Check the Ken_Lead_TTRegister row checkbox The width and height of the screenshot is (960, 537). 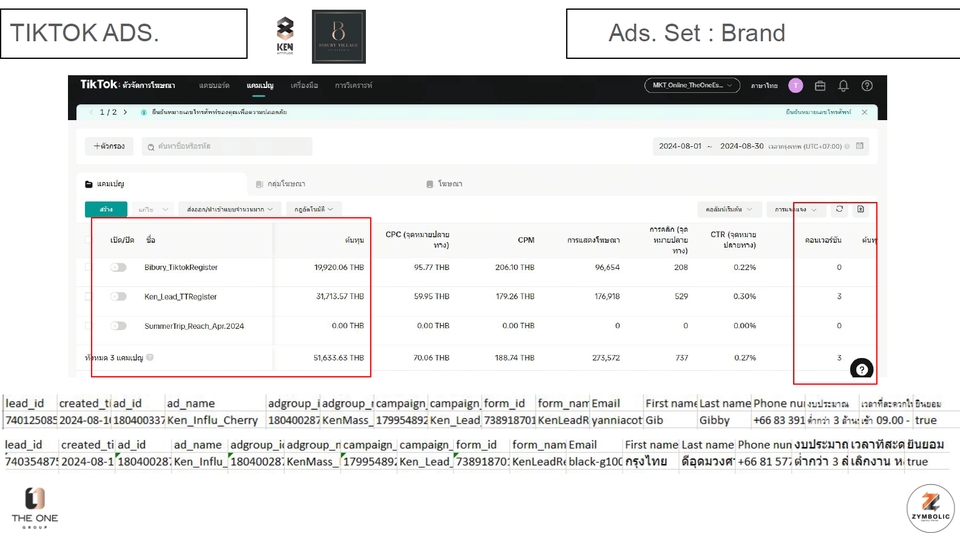coord(88,296)
